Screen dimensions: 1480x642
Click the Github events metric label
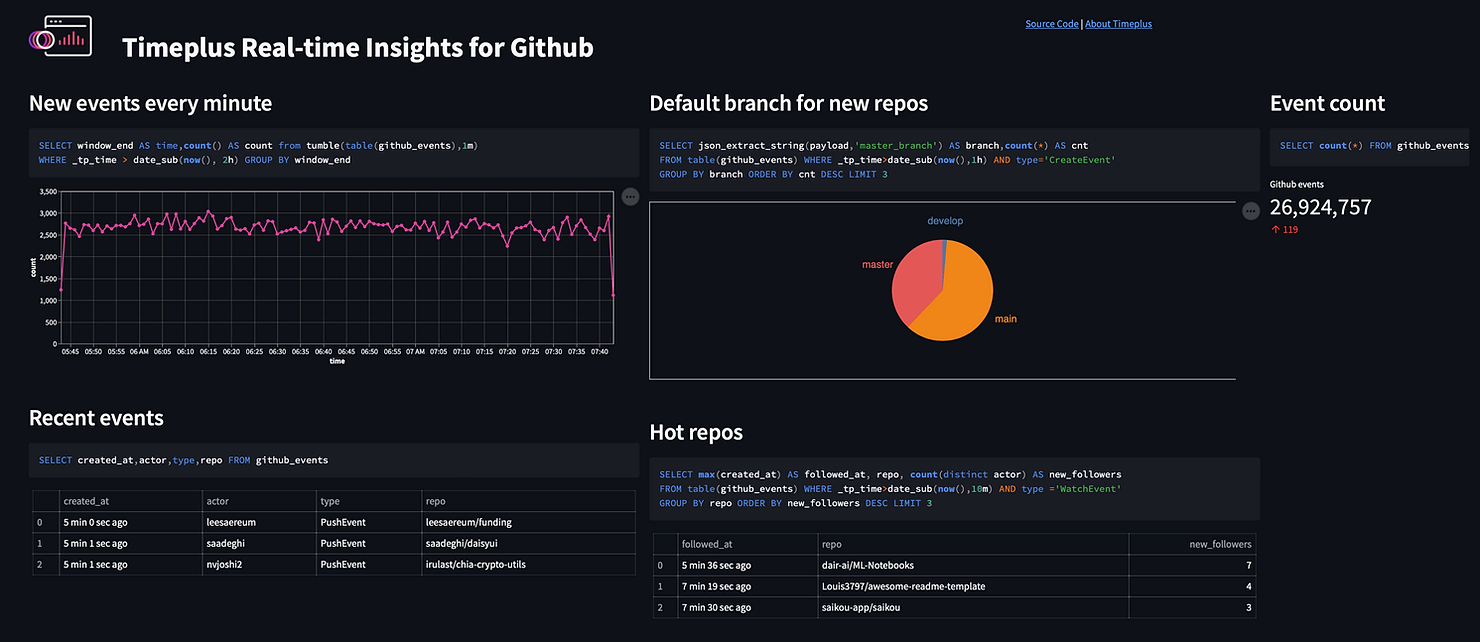[x=1296, y=184]
